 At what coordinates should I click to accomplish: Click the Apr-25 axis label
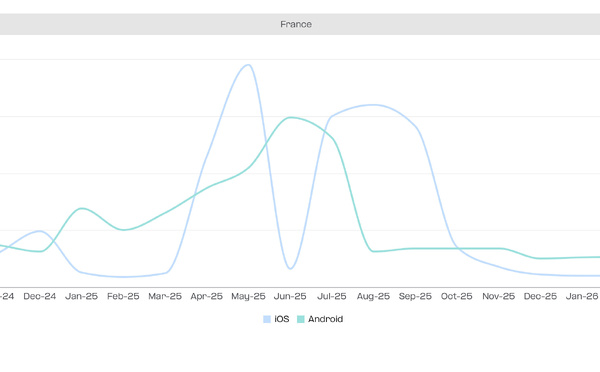207,296
